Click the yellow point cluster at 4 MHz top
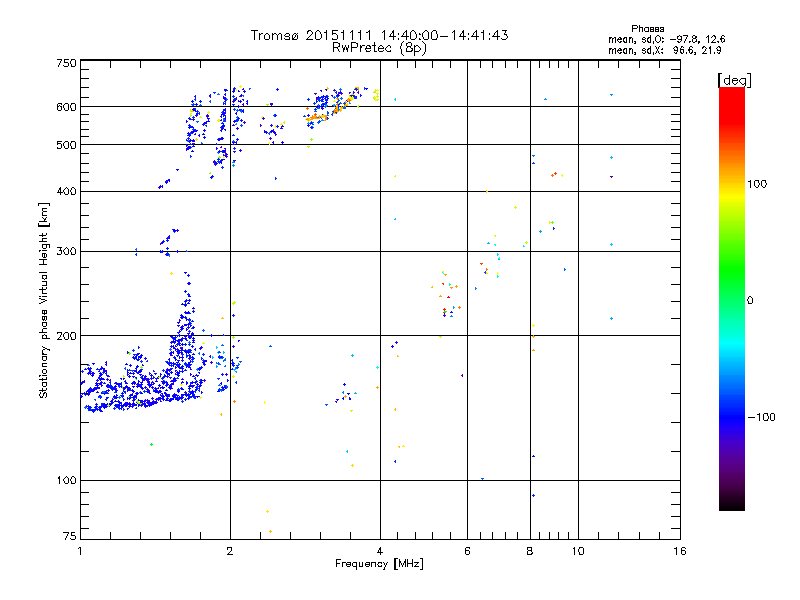Viewport: 800px width, 600px height. click(376, 94)
